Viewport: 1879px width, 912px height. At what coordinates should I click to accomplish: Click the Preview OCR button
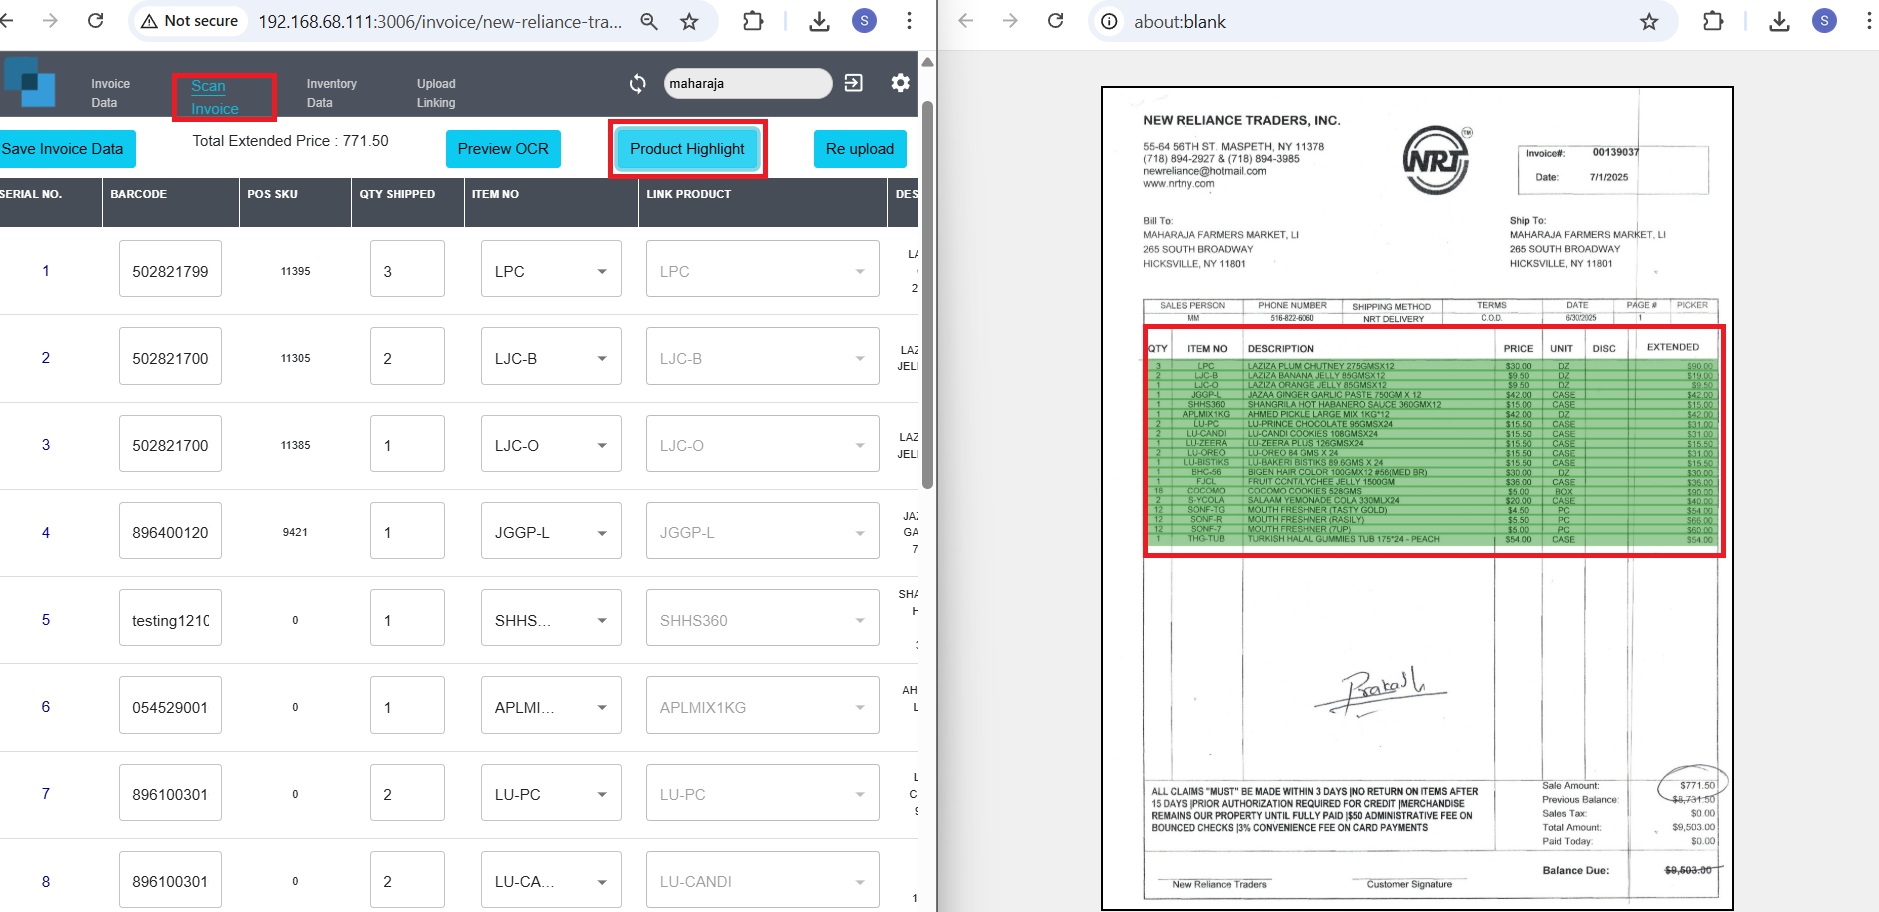pyautogui.click(x=503, y=149)
